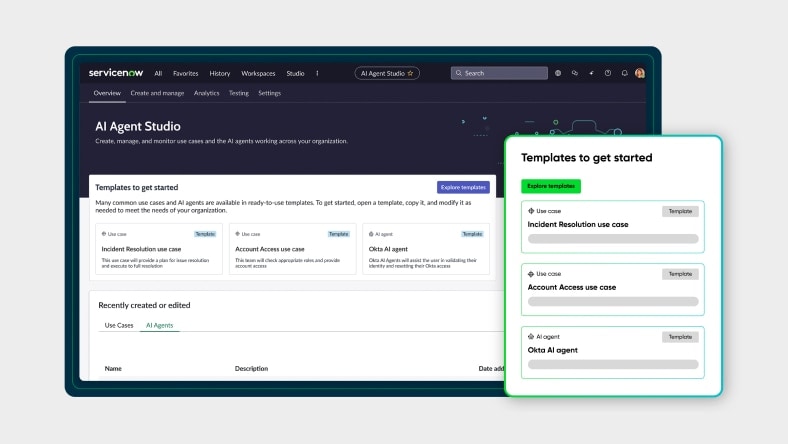
Task: Open the three-dot more menu in header
Action: coord(318,73)
